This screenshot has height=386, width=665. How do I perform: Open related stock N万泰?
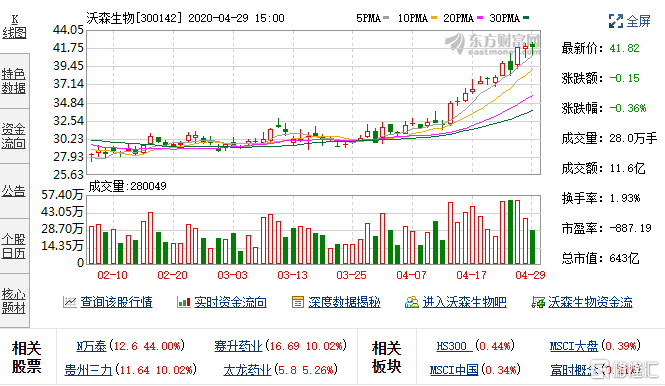pyautogui.click(x=91, y=346)
